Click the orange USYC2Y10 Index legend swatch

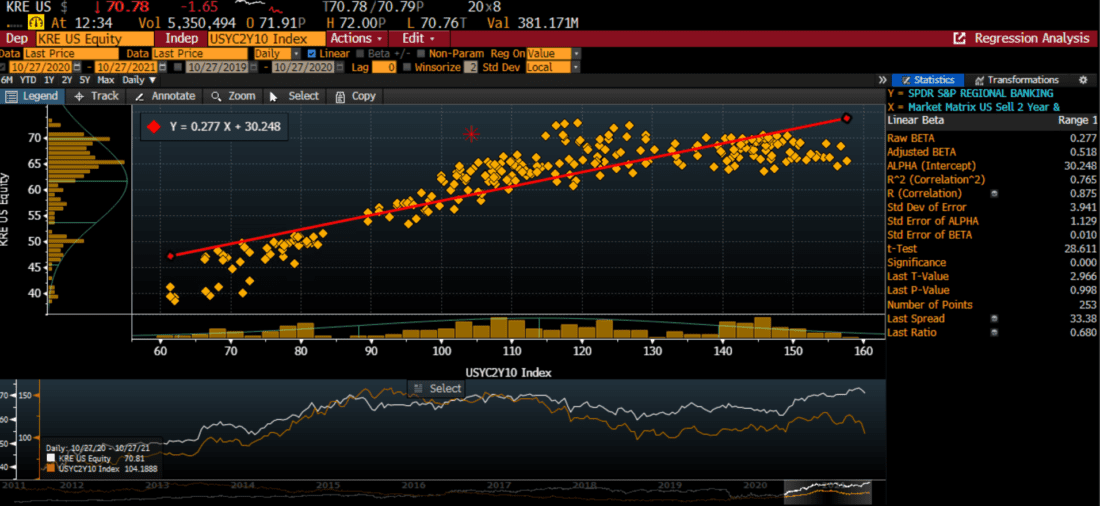point(50,469)
